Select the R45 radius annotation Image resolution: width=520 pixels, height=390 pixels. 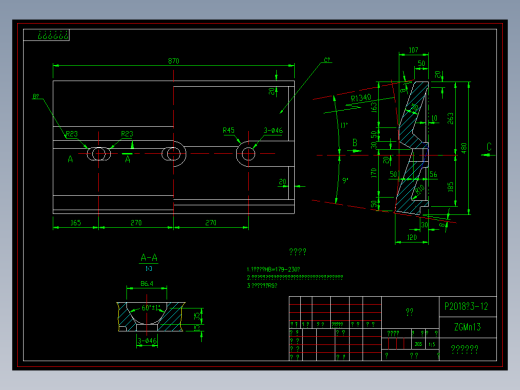pos(228,130)
